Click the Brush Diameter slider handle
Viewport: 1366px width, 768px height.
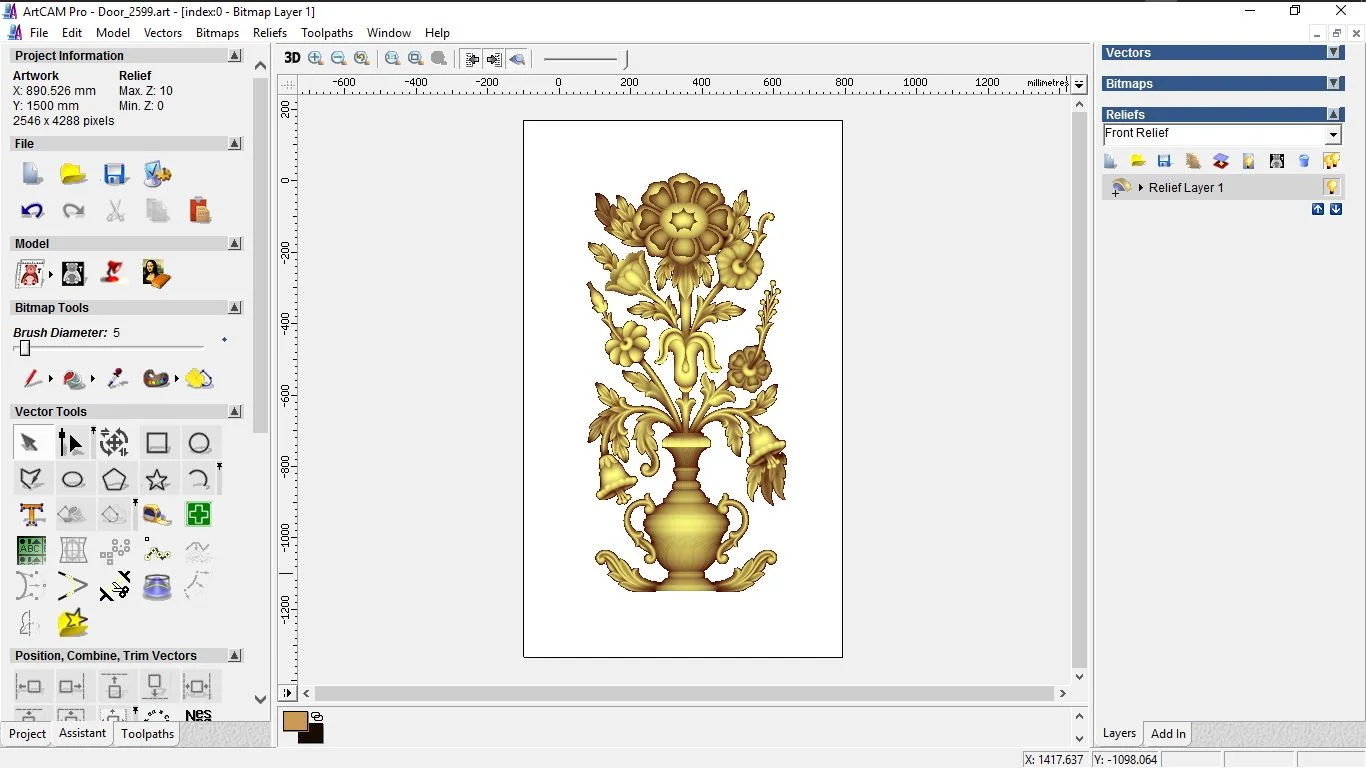25,348
